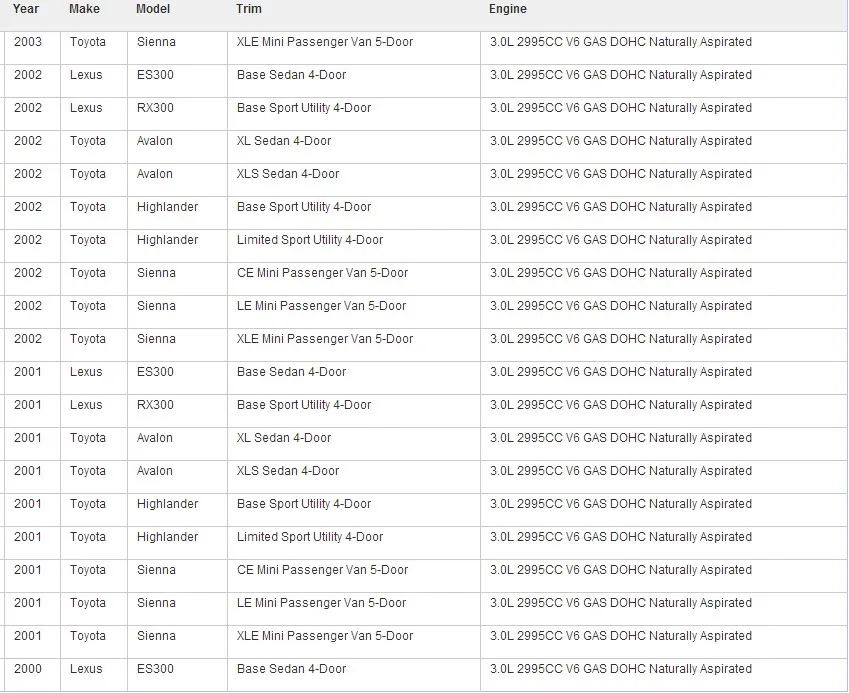
Task: Click Base Sedan 4-Door in the 2002 ES300 row
Action: (x=291, y=75)
